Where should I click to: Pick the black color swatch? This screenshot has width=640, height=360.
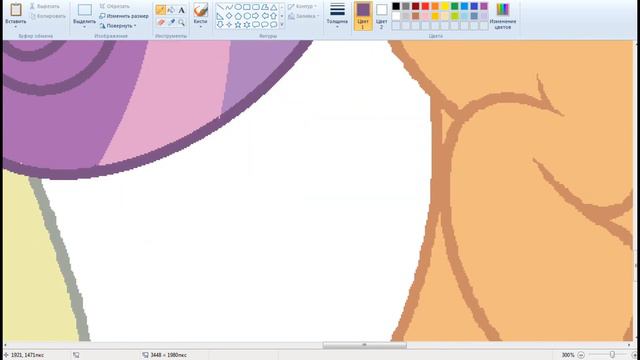[396, 6]
